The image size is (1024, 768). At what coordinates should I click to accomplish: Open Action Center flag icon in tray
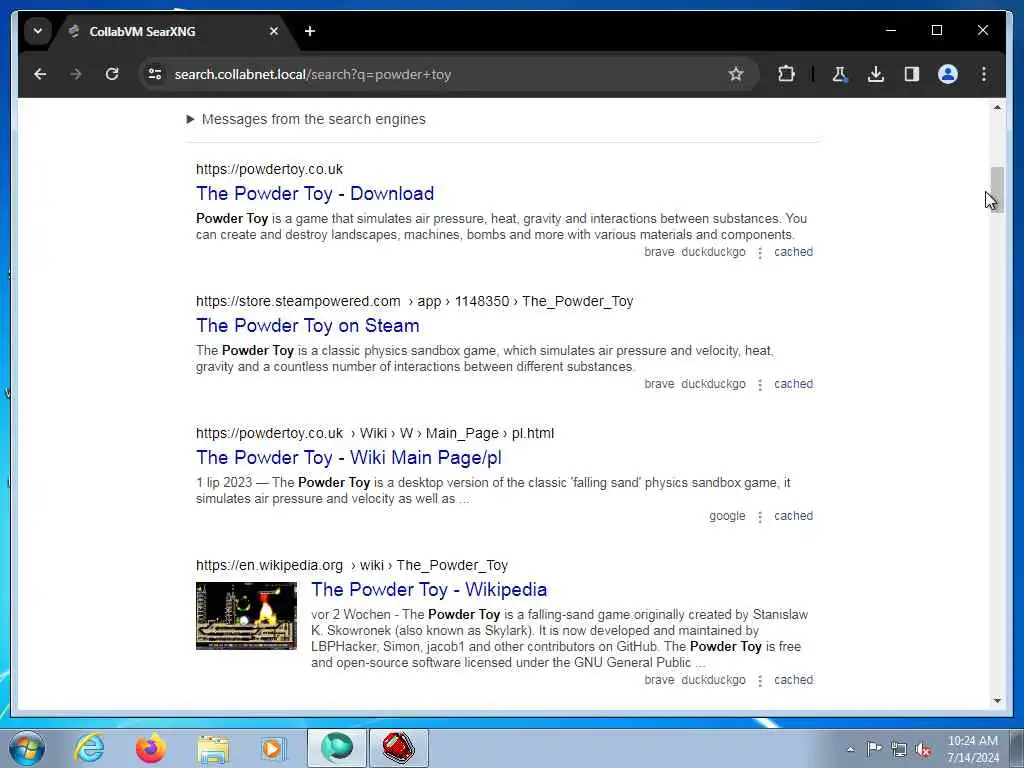(x=874, y=749)
